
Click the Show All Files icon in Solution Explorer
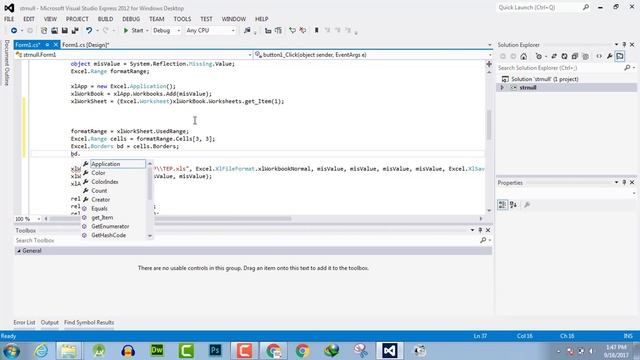point(585,56)
